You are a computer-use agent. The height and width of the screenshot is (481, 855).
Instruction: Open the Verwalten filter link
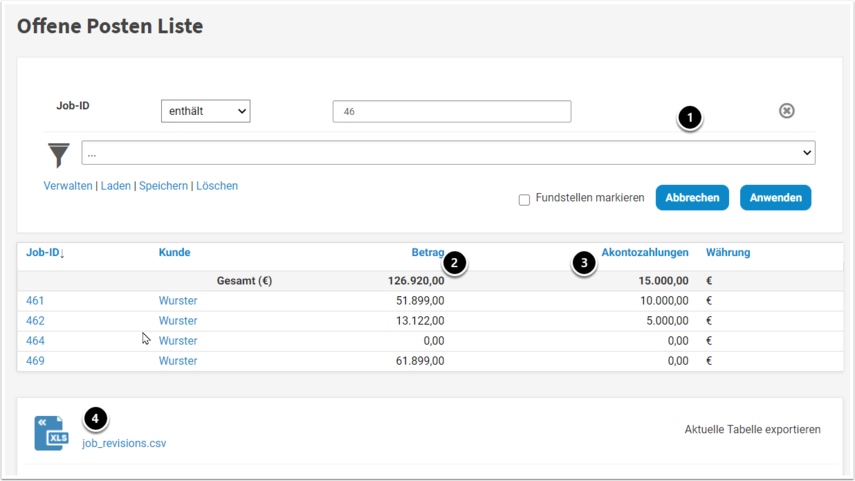68,186
